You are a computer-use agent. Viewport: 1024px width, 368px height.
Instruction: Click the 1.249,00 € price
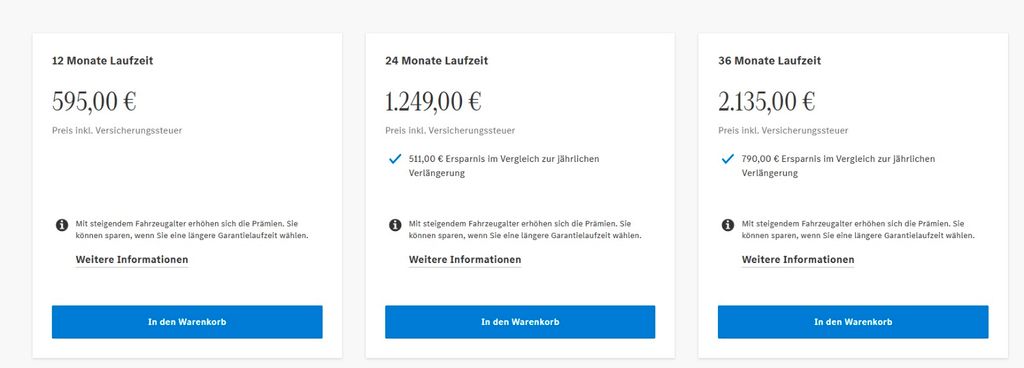[433, 102]
